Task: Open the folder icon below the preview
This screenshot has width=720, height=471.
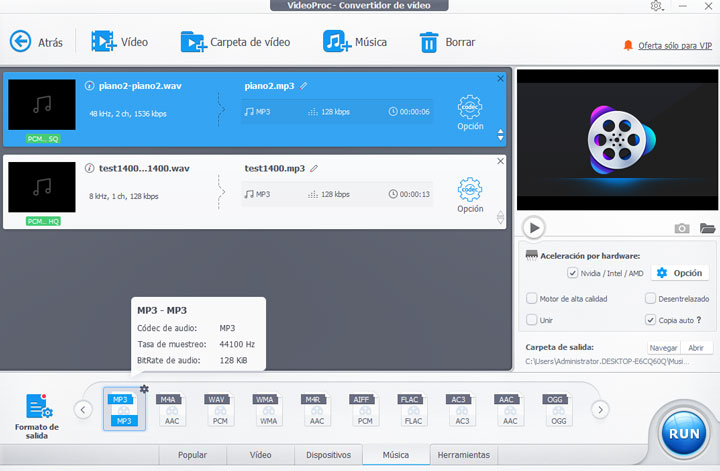Action: click(707, 228)
